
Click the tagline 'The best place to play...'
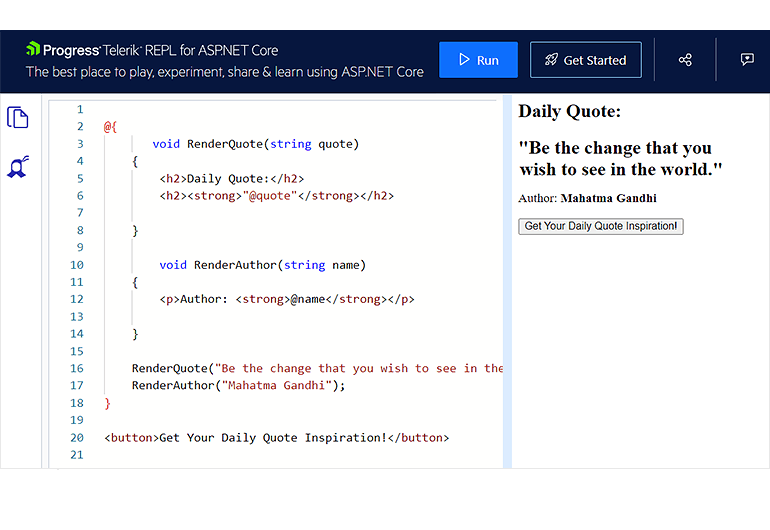tap(224, 72)
